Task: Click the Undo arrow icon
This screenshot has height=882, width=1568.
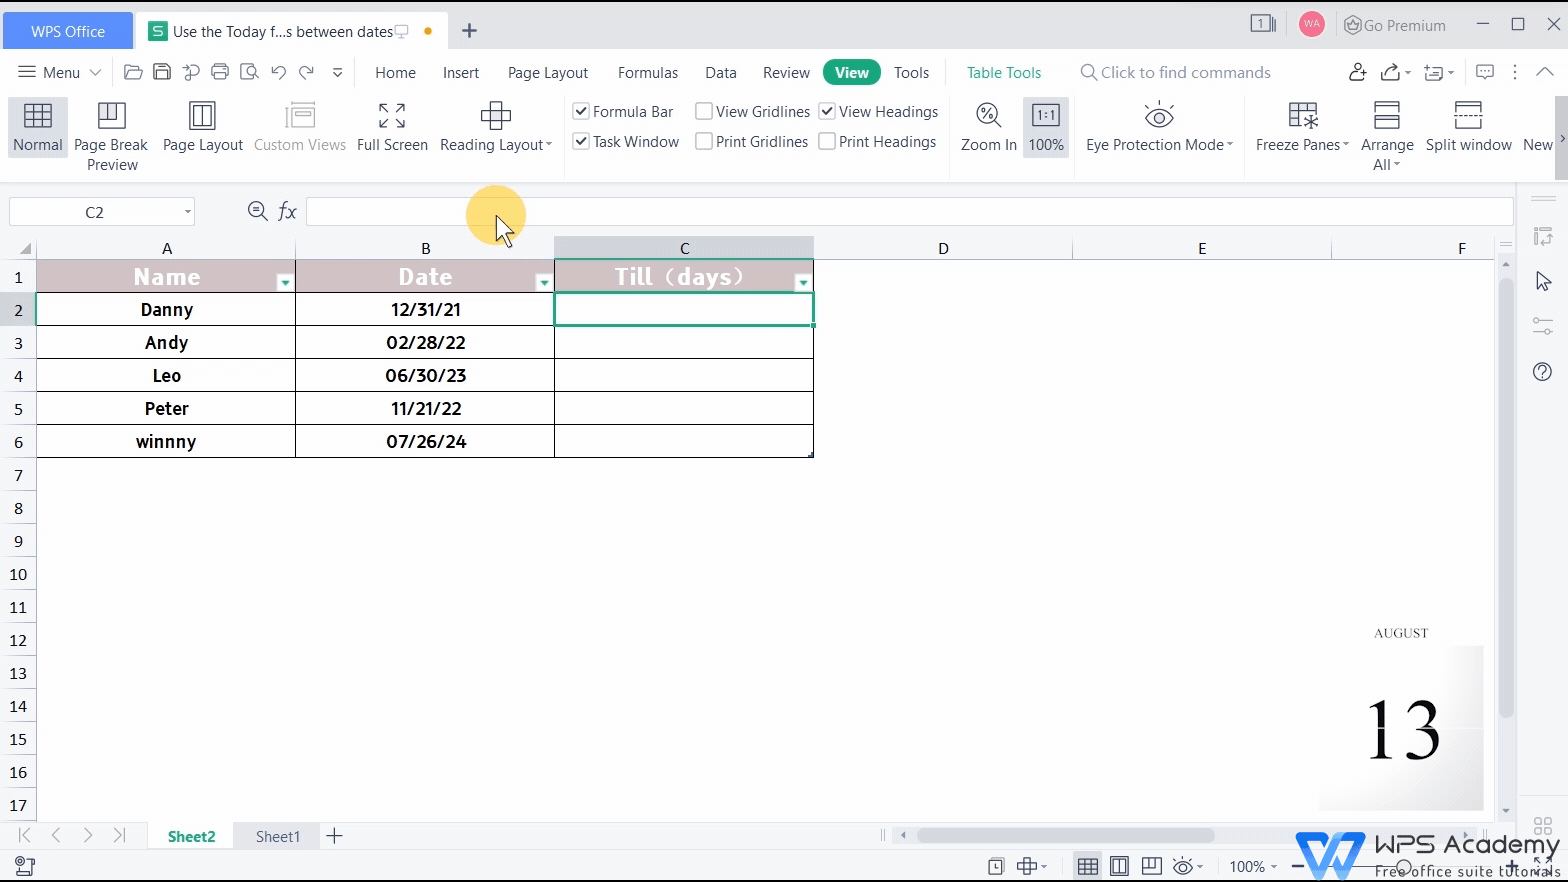Action: click(278, 72)
